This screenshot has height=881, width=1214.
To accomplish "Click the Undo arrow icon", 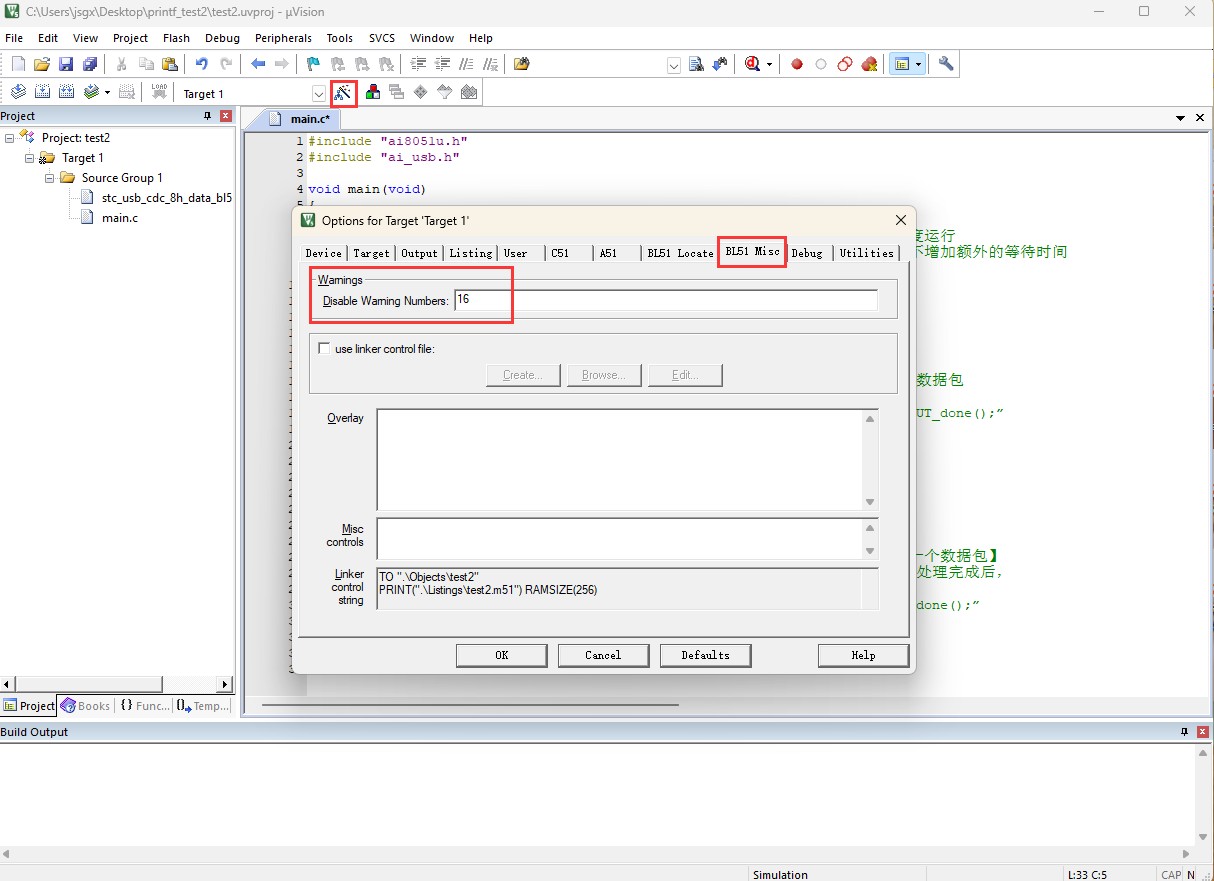I will pos(202,64).
